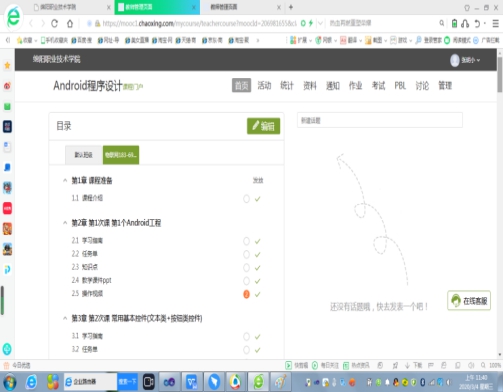Go to the browser home icon
503x392 pixels.
(x=70, y=23)
